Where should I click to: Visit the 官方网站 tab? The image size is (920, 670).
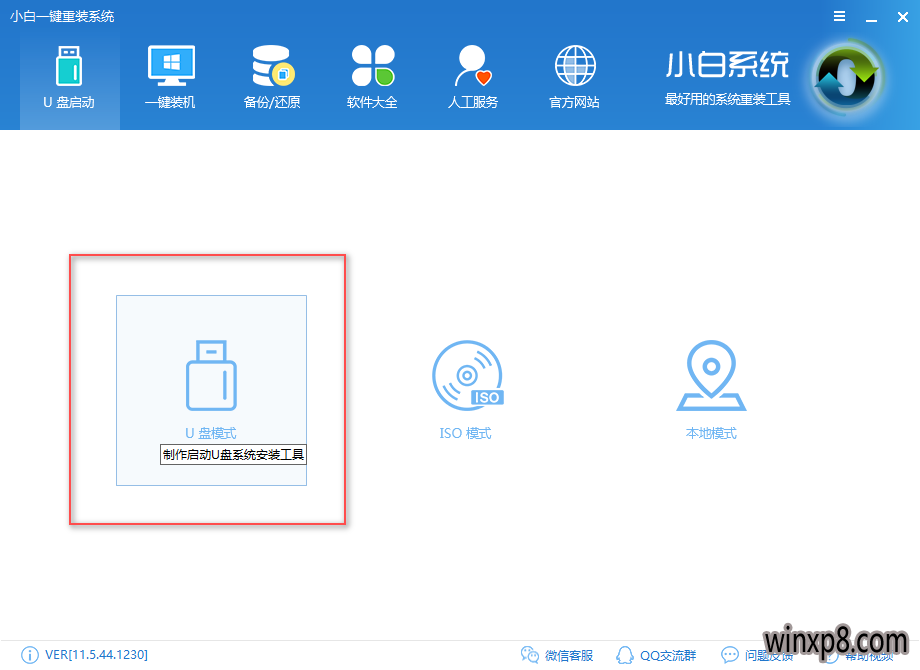point(574,79)
